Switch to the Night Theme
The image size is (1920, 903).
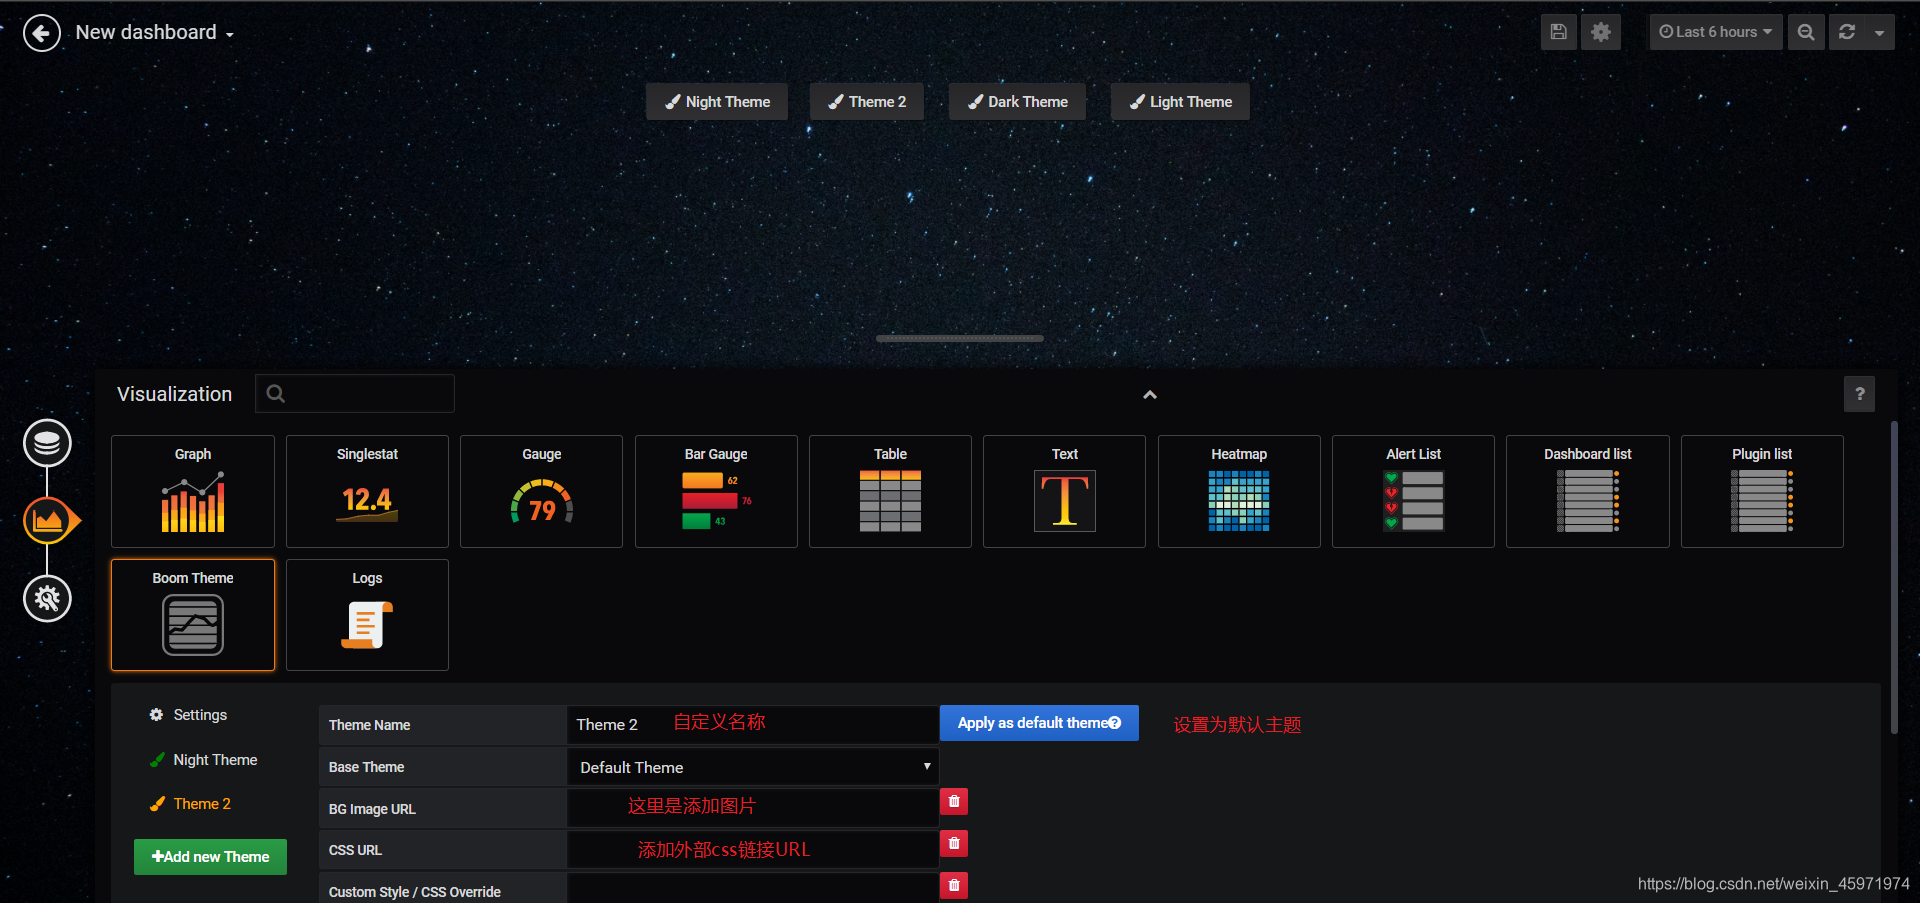[716, 101]
